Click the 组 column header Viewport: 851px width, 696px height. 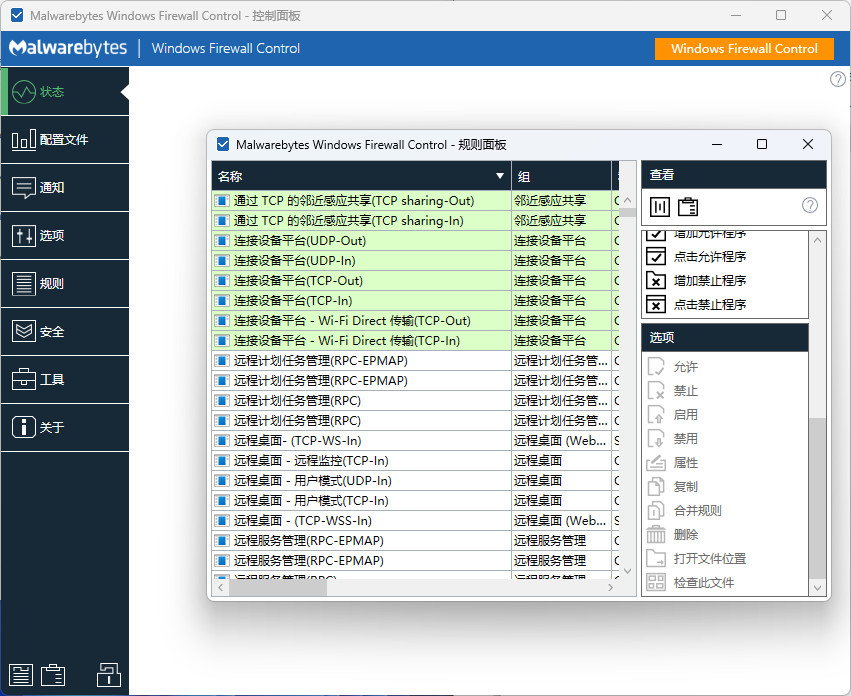click(561, 176)
